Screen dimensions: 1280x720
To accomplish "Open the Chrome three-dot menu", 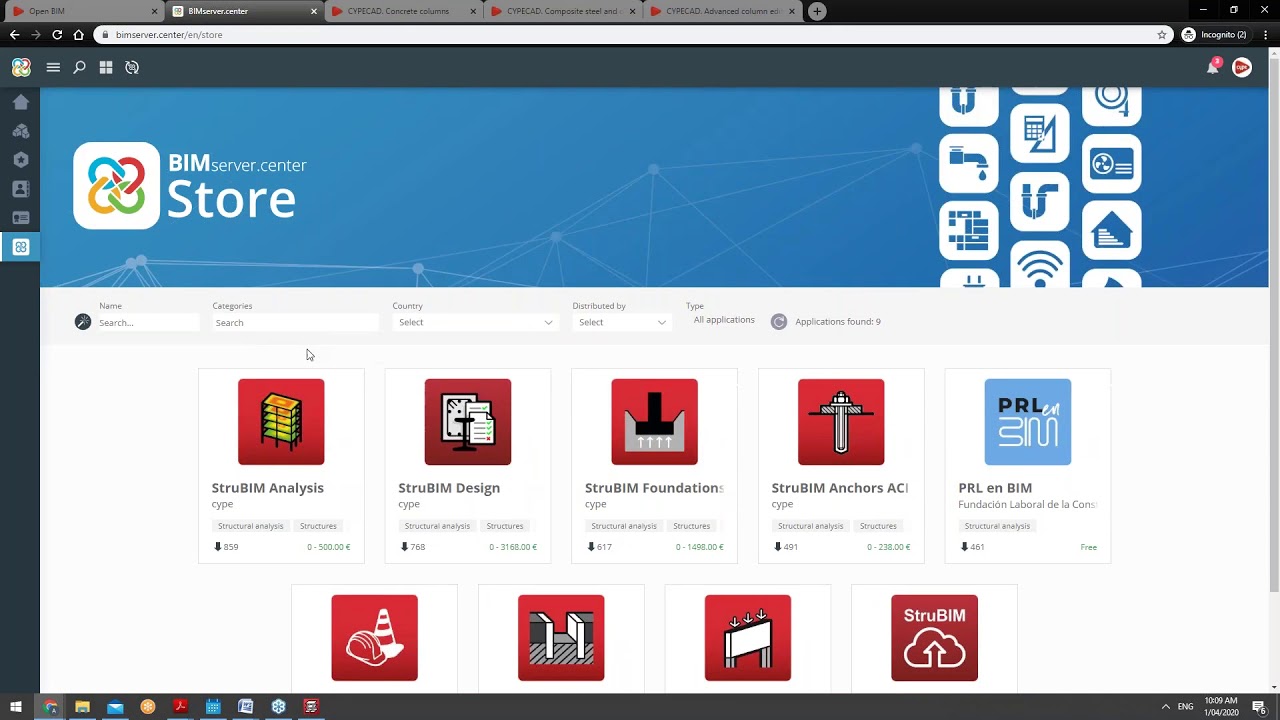I will tap(1264, 35).
